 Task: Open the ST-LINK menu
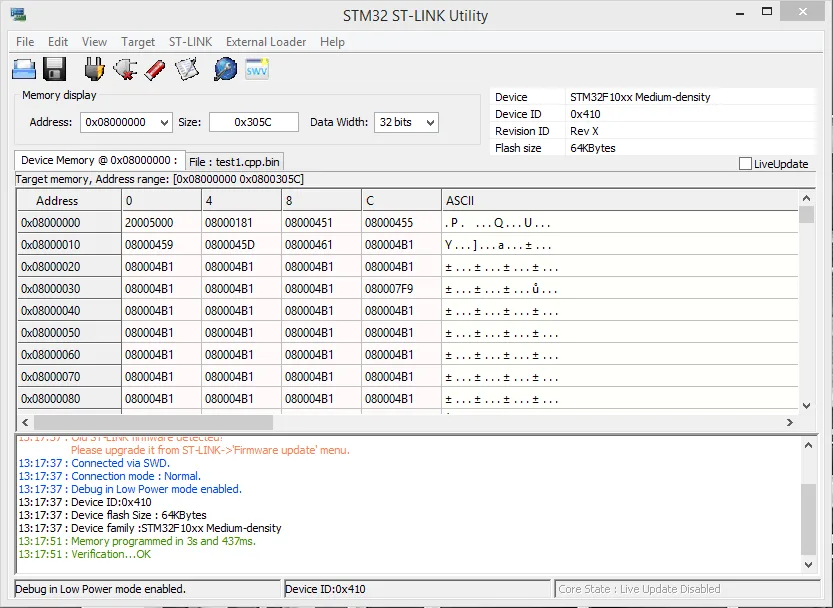tap(190, 42)
